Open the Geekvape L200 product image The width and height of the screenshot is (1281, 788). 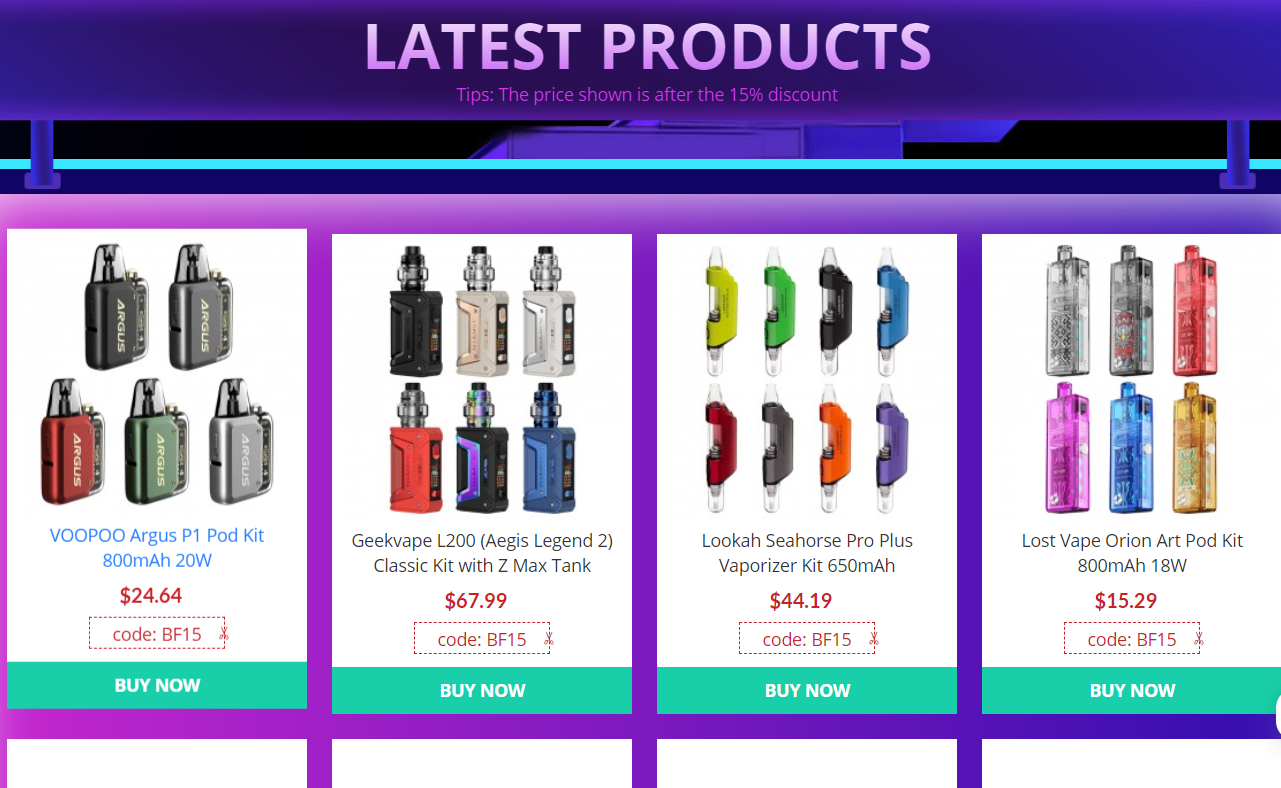482,379
